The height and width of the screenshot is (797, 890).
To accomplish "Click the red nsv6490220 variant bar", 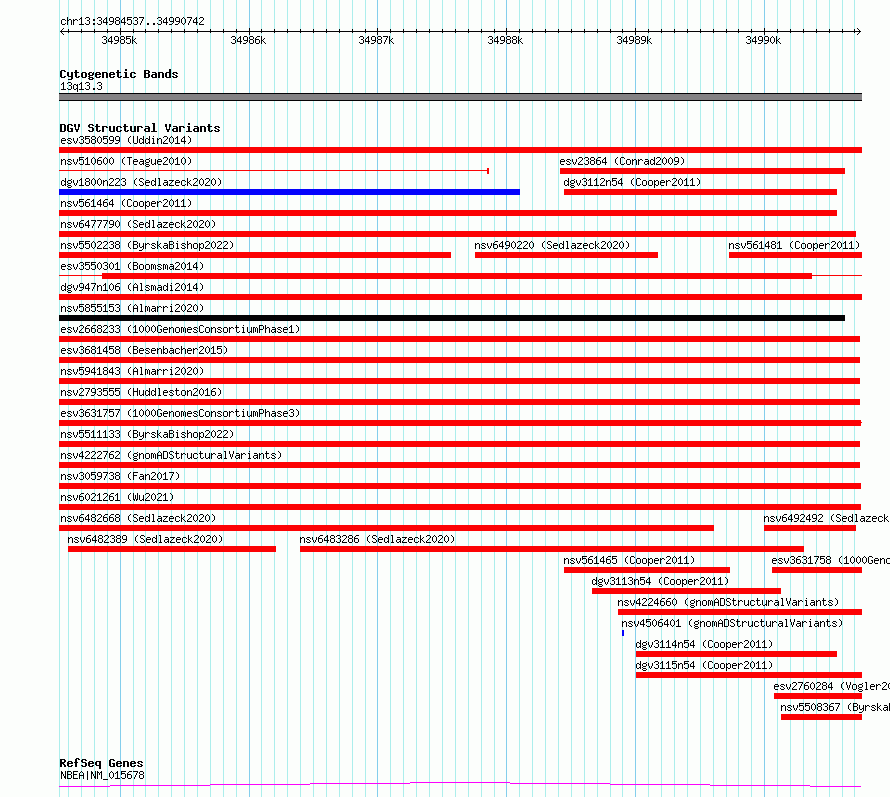I will 566,255.
